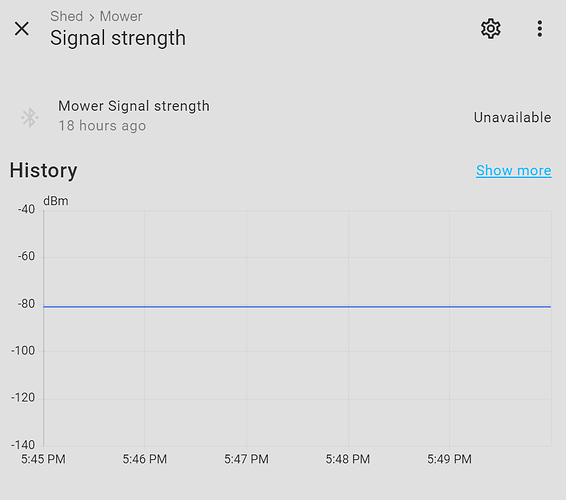Click the 5:47 PM axis label
Screen dimensions: 566x500
coord(246,459)
